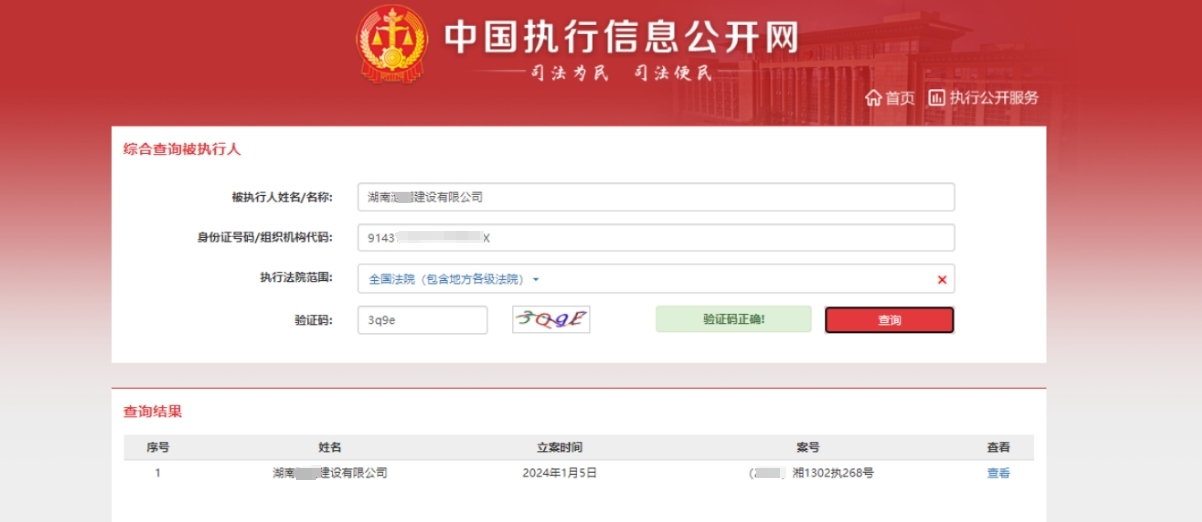1202x522 pixels.
Task: Click row number 1 in results
Action: (157, 473)
